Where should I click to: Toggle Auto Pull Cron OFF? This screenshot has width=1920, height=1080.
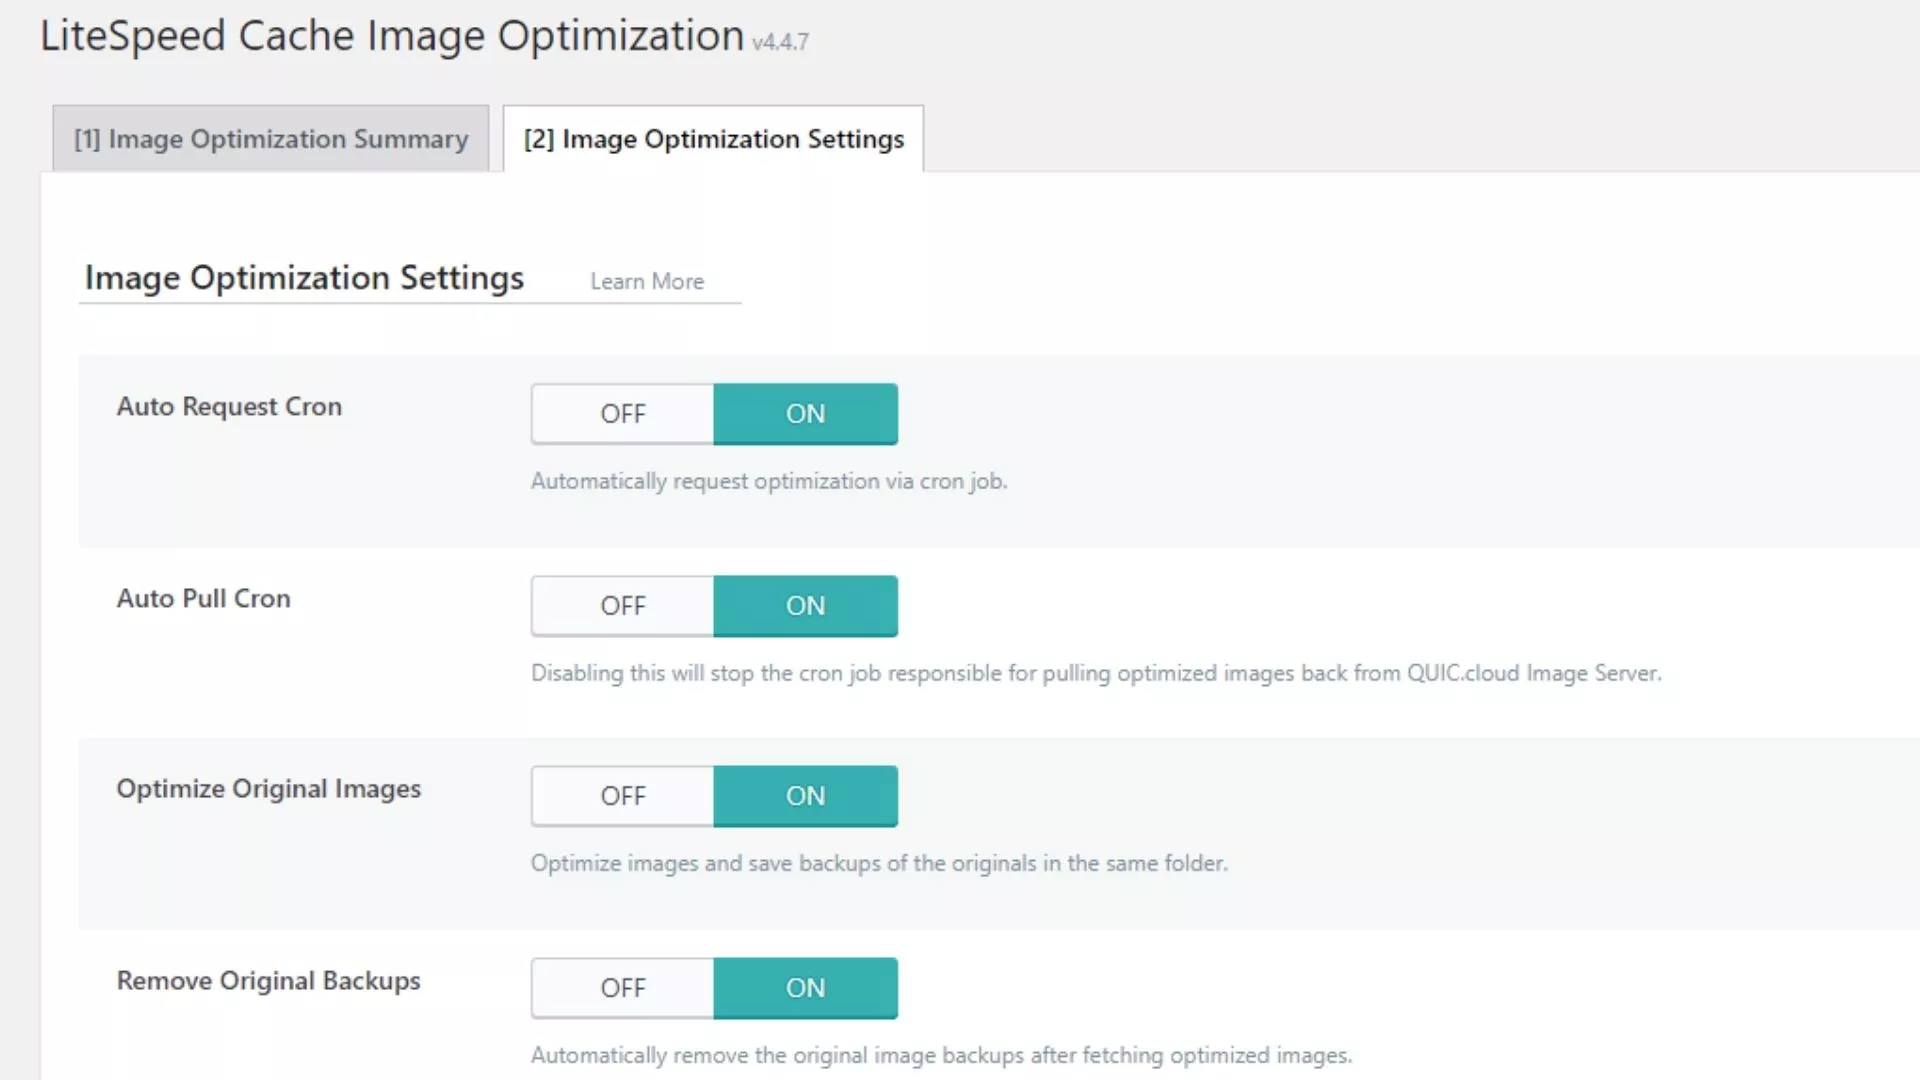tap(621, 604)
